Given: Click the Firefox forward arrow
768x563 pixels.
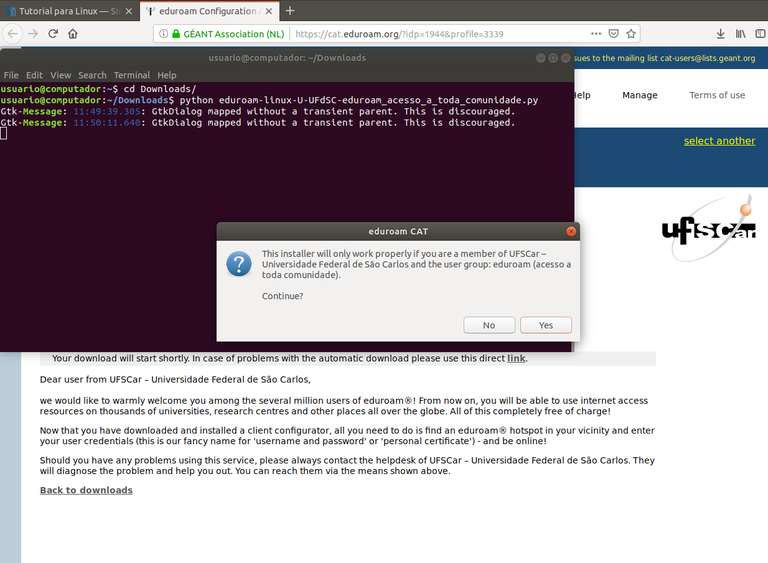Looking at the screenshot, I should pyautogui.click(x=33, y=34).
